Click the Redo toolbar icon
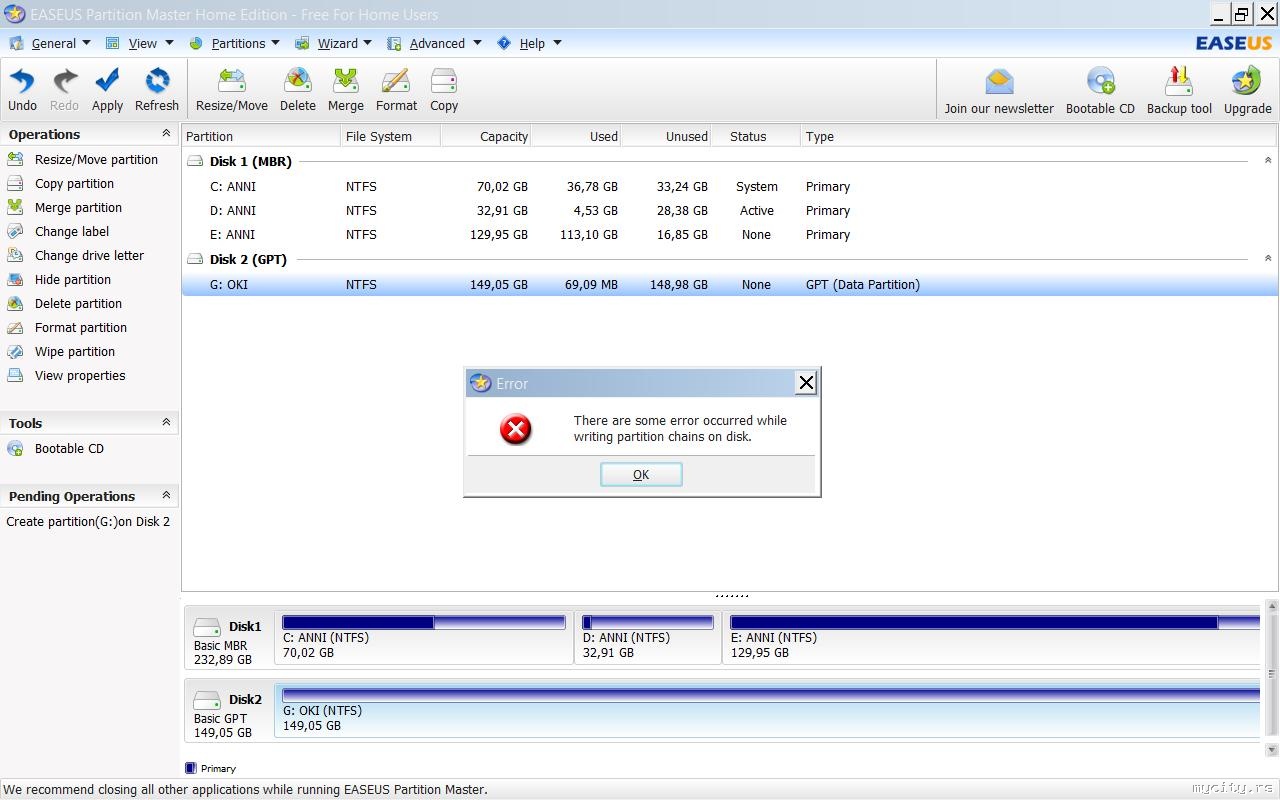 (x=64, y=90)
